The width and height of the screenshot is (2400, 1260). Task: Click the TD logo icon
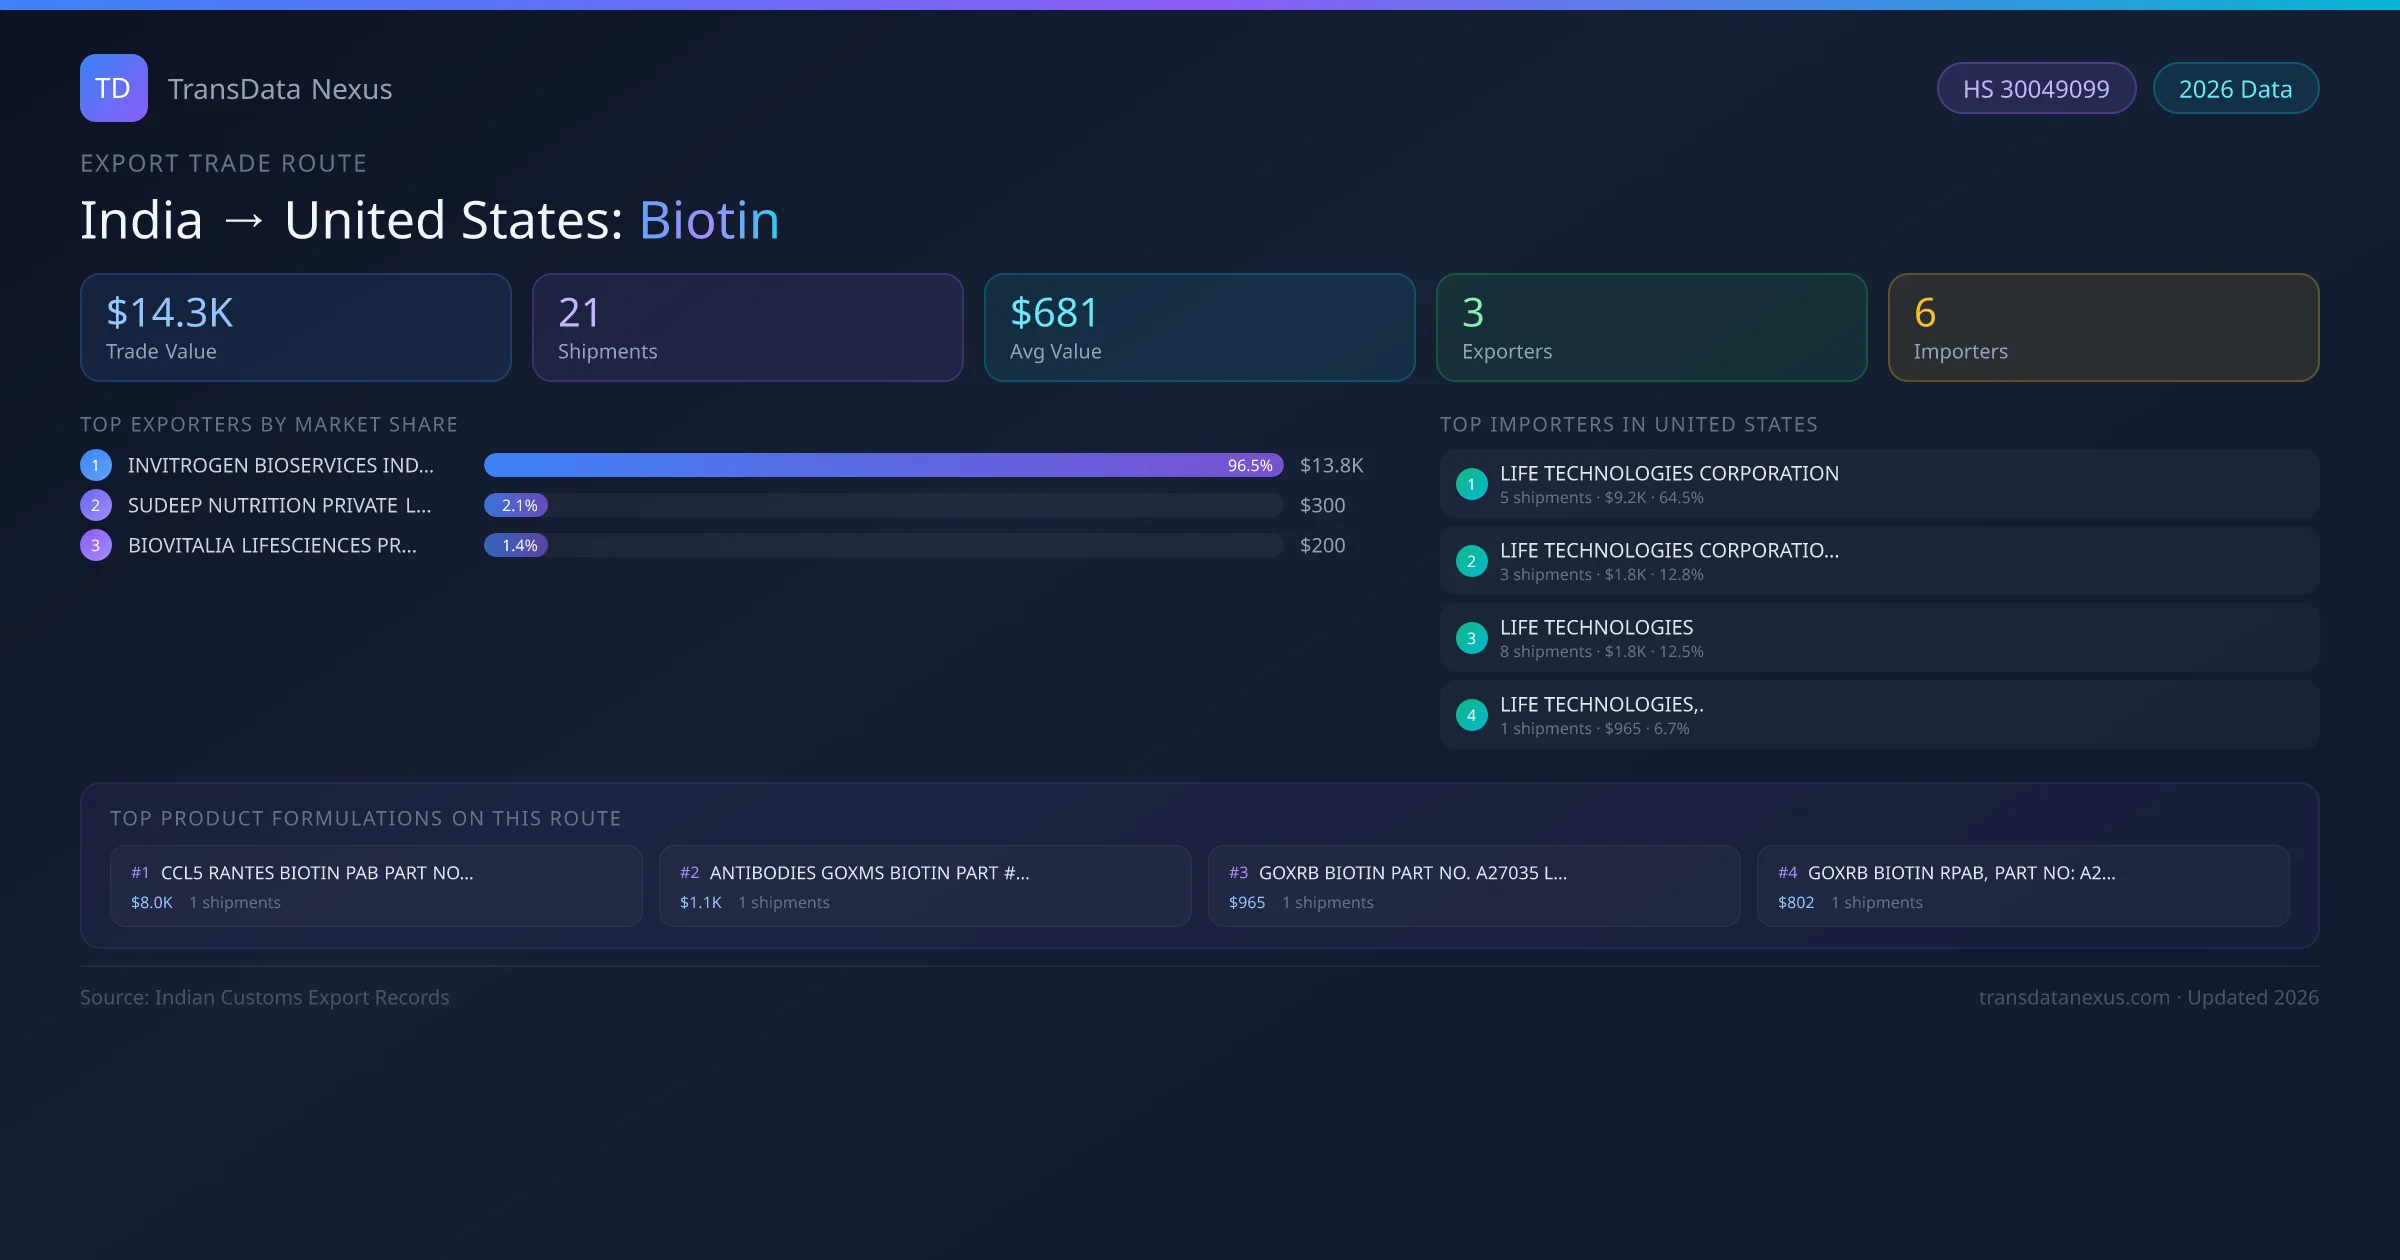(113, 88)
